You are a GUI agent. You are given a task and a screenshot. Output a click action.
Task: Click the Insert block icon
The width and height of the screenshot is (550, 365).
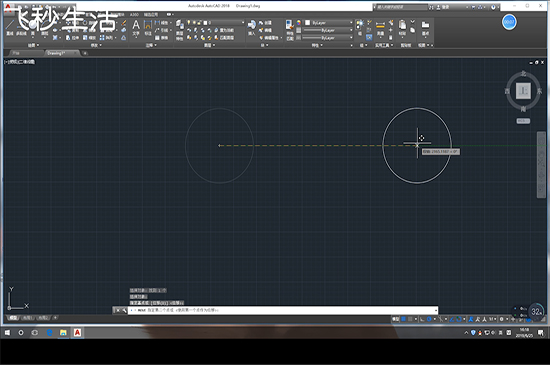(x=251, y=27)
